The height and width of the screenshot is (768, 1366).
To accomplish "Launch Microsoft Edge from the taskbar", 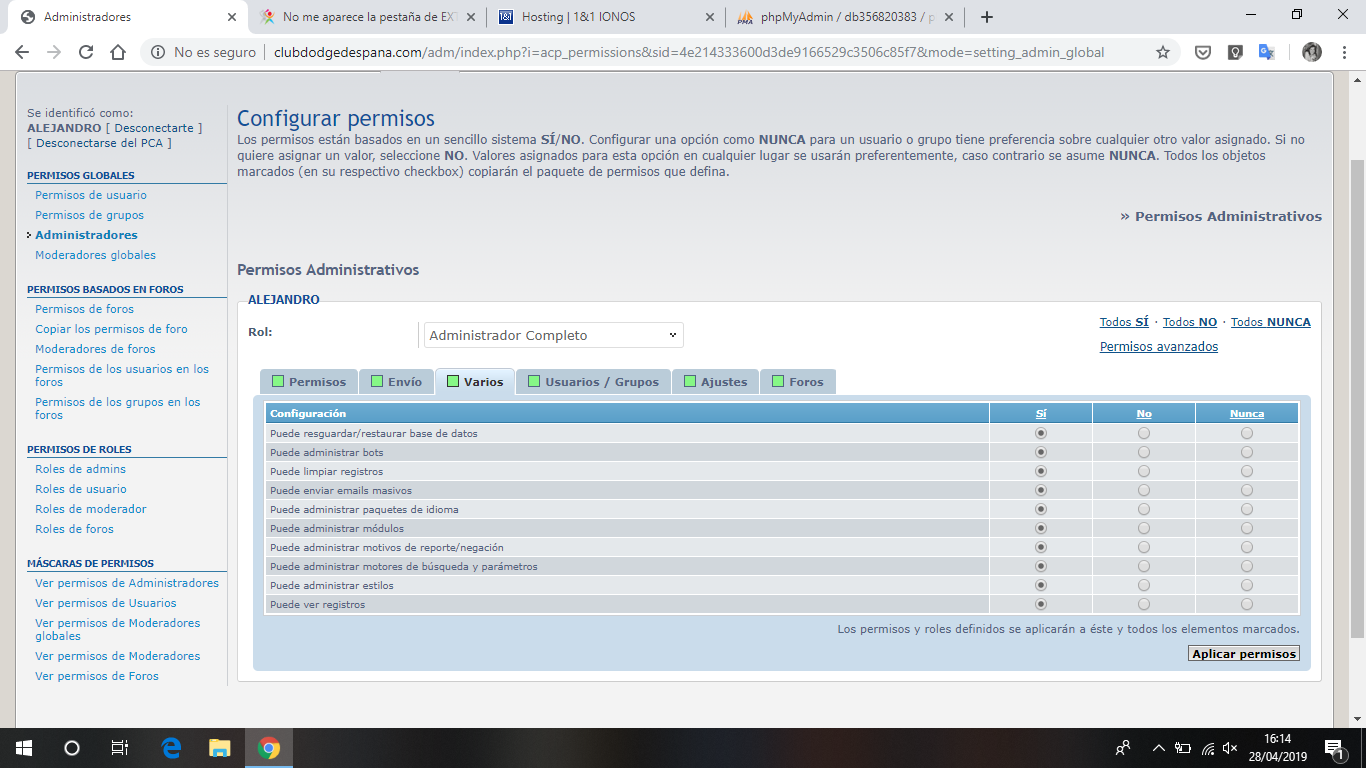I will 171,748.
